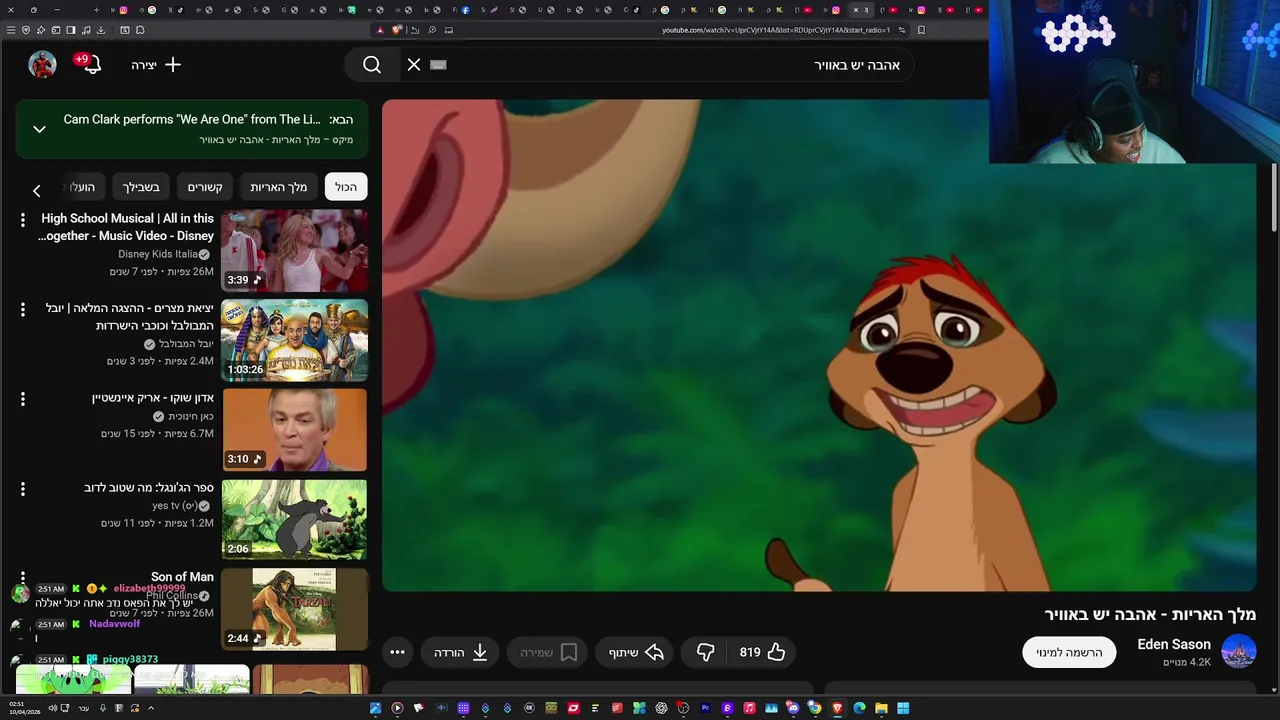The image size is (1280, 720).
Task: Open more actions three-dot menu below video
Action: click(x=397, y=652)
